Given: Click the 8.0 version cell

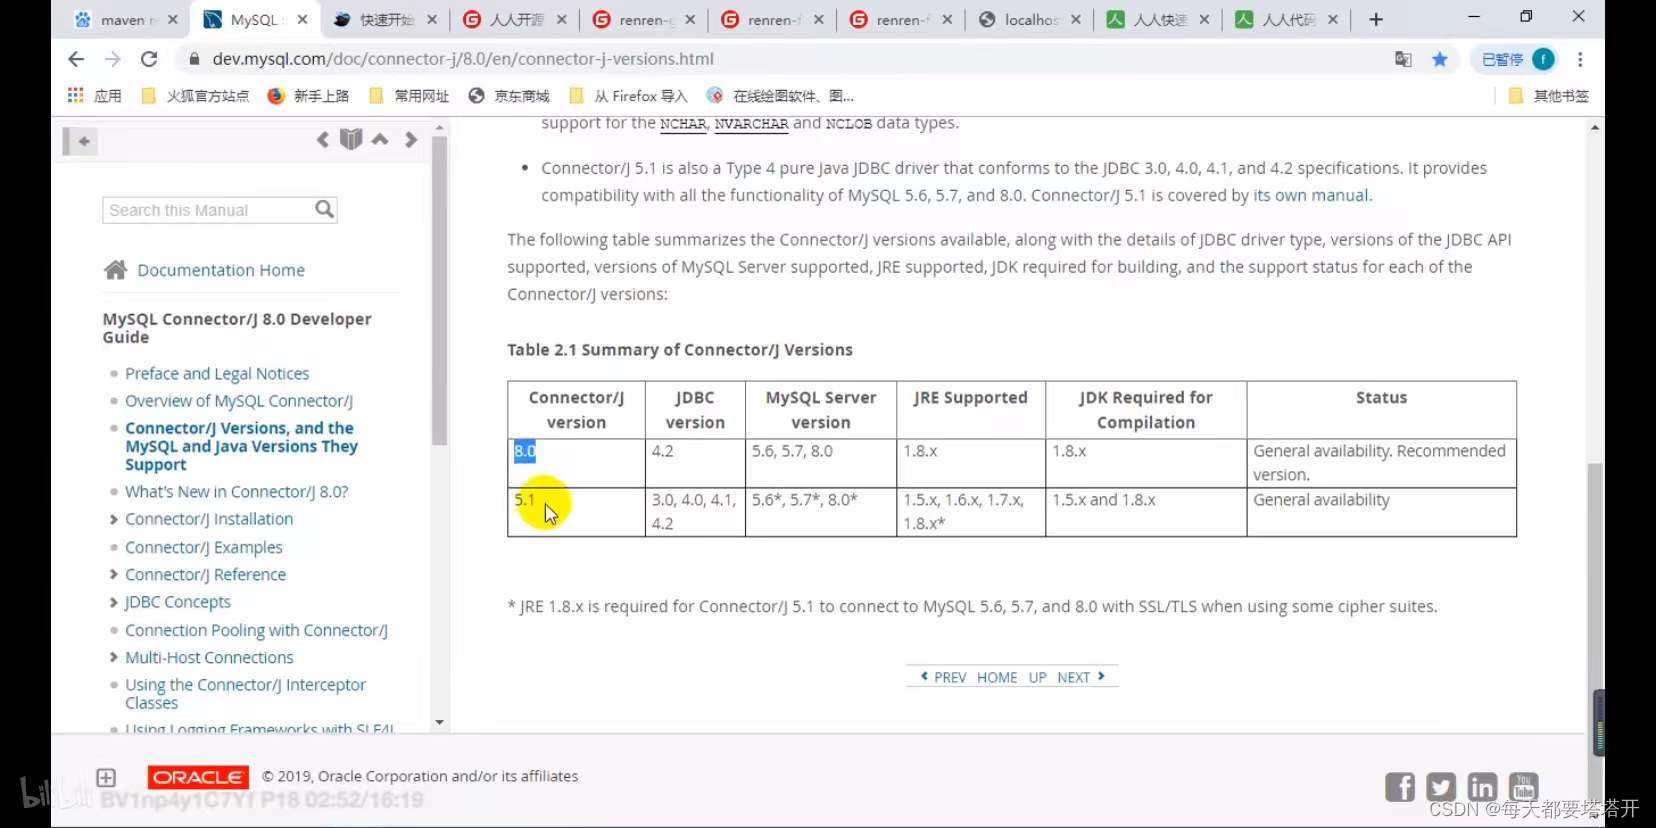Looking at the screenshot, I should [575, 463].
